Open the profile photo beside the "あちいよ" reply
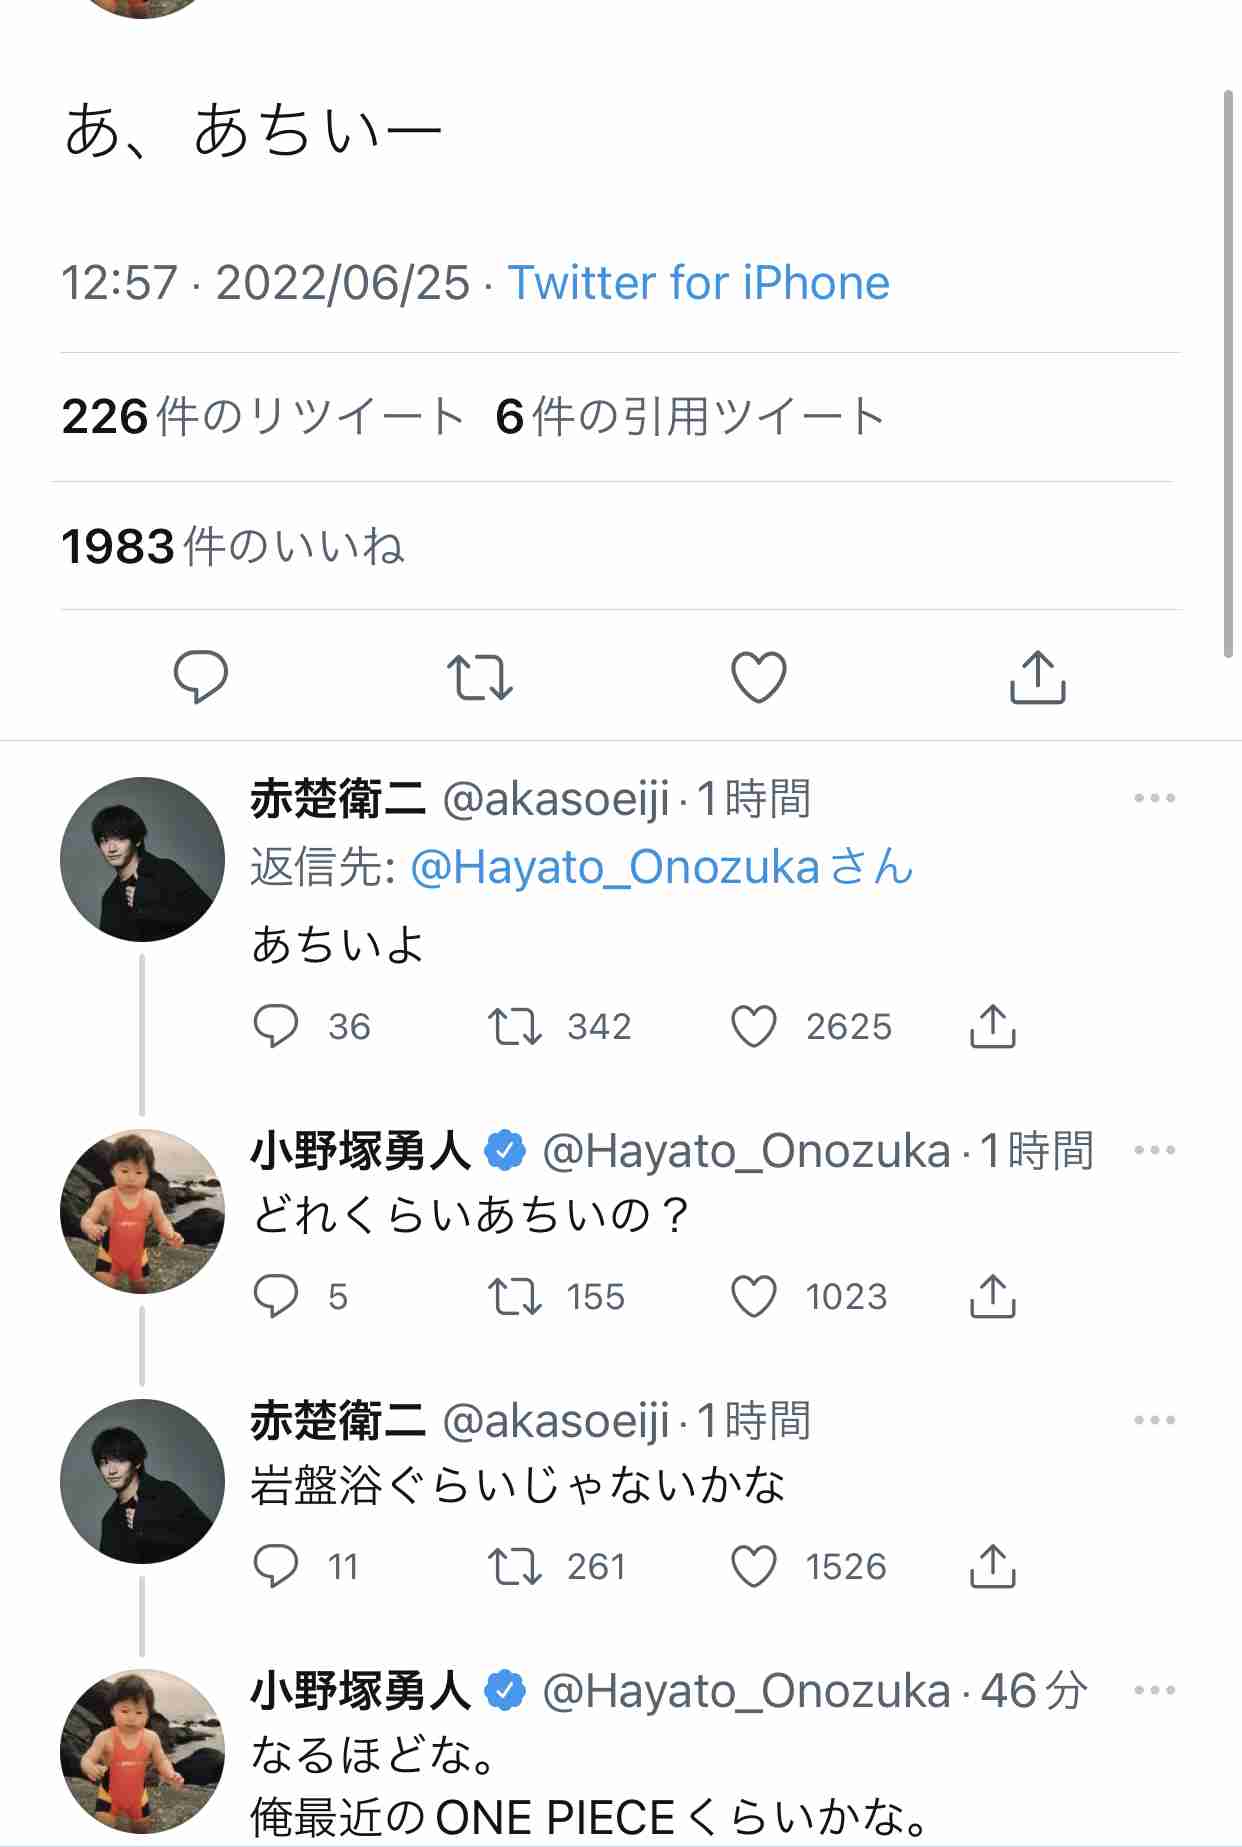 (142, 859)
